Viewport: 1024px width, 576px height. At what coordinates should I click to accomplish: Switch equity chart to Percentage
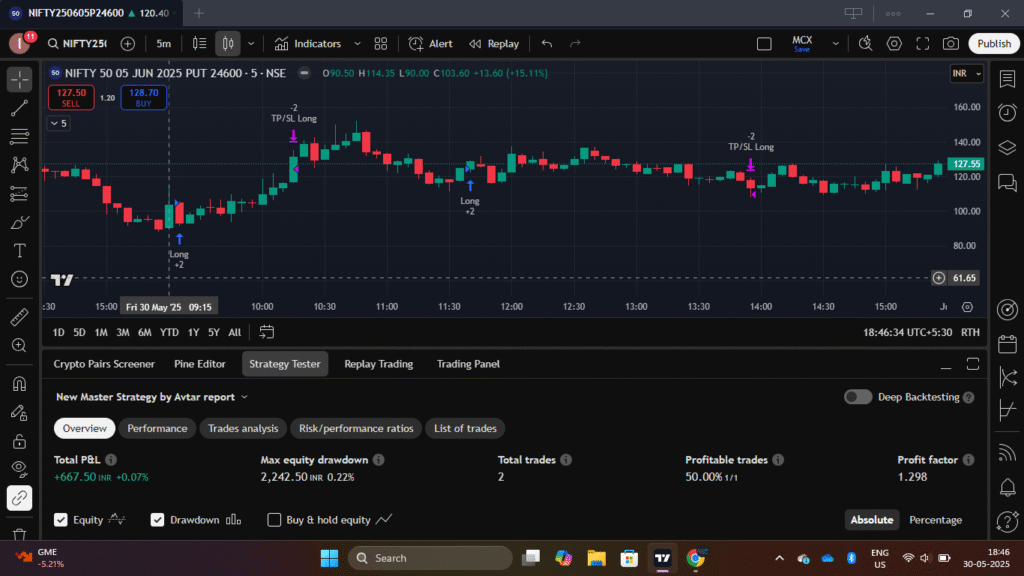click(x=935, y=520)
